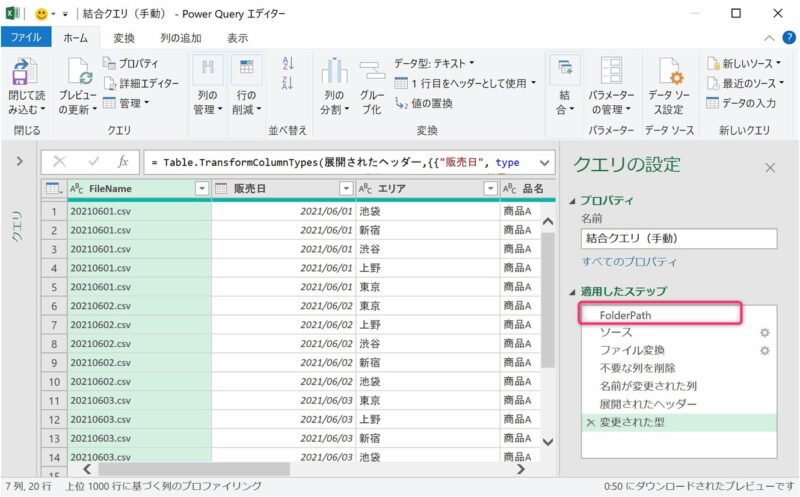The height and width of the screenshot is (497, 800).
Task: Click the horizontal scrollbar left arrow
Action: click(87, 469)
